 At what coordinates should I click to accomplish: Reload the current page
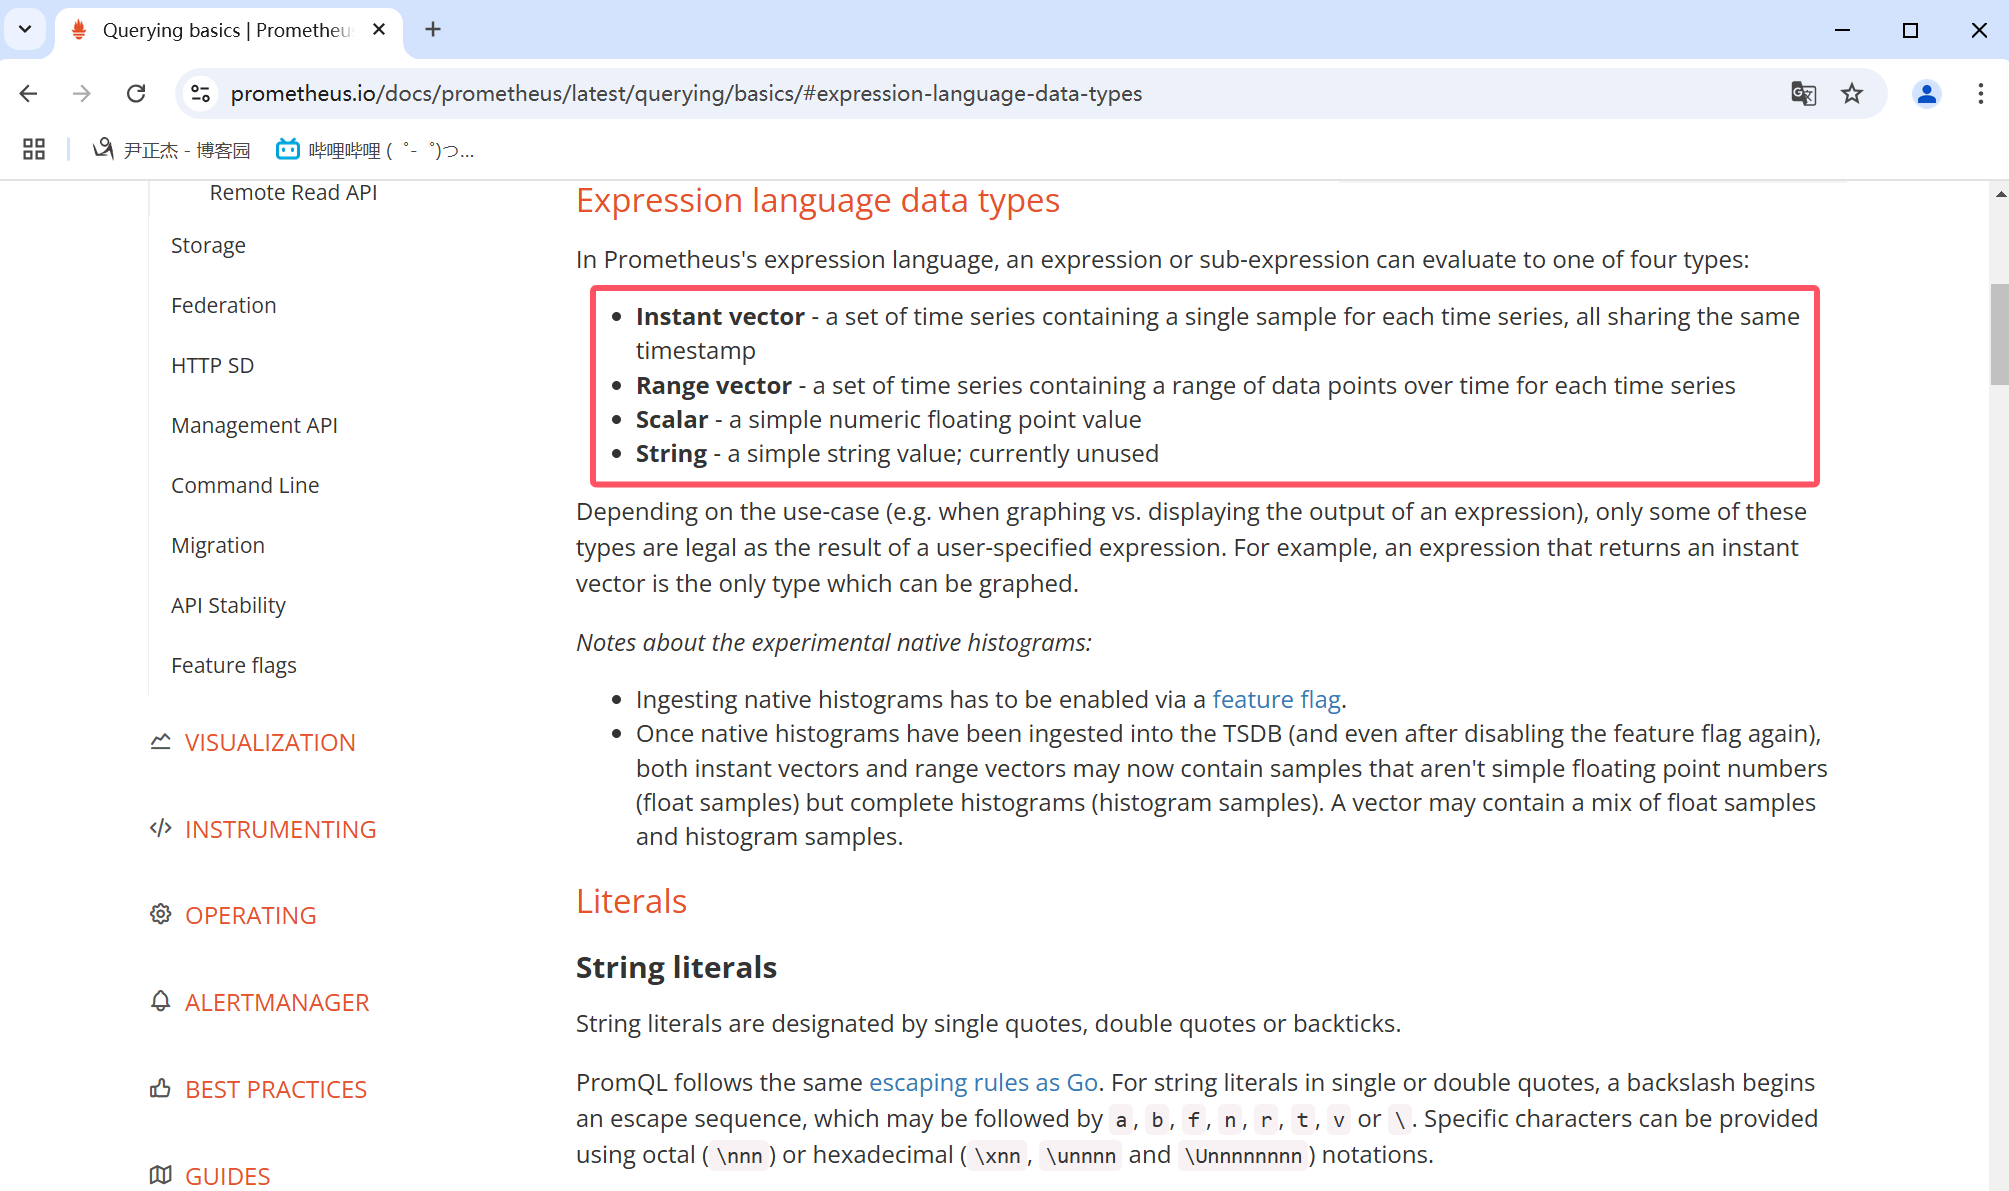coord(136,93)
